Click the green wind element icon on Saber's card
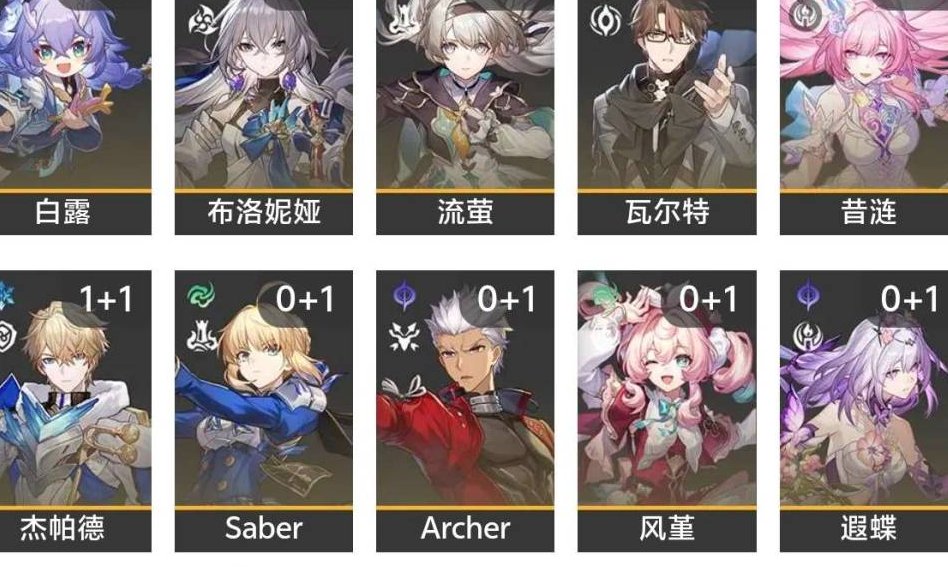Image resolution: width=948 pixels, height=567 pixels. (x=201, y=296)
